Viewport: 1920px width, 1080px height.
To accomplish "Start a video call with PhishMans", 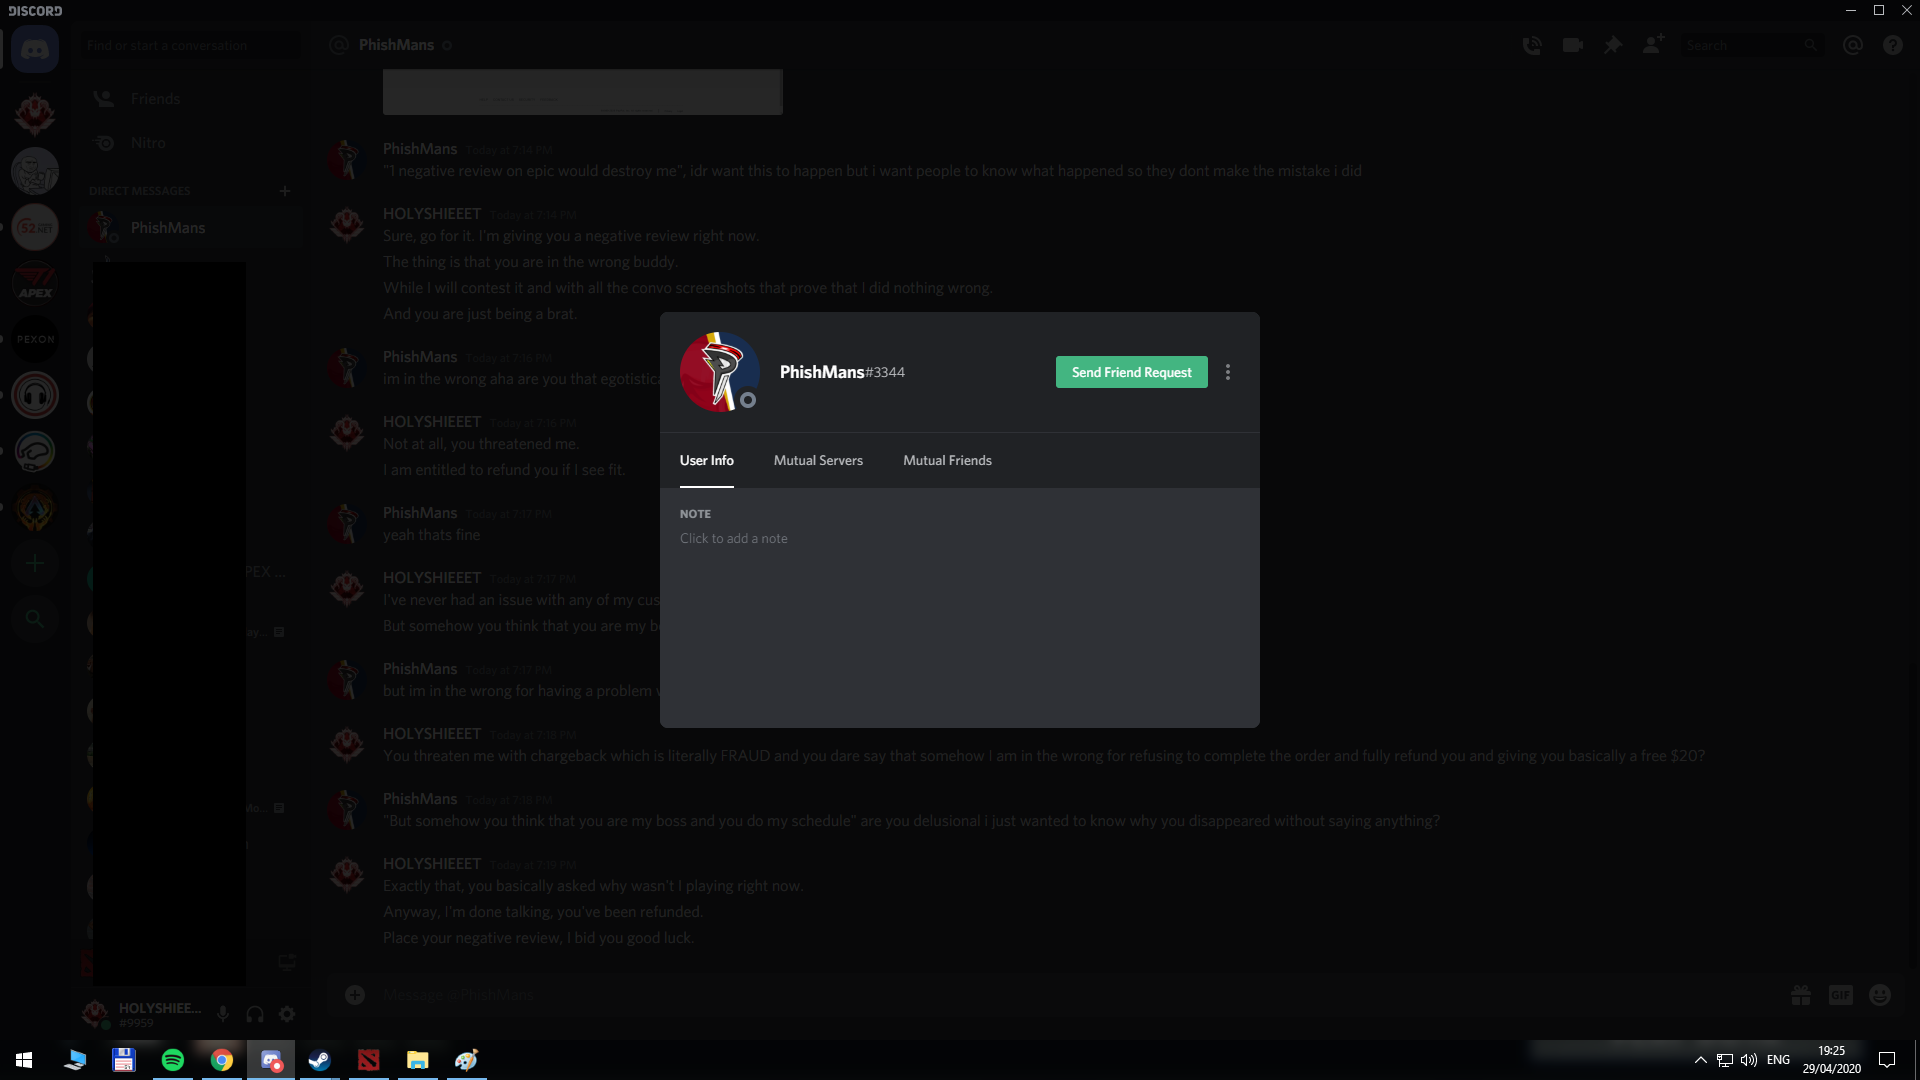I will 1572,45.
